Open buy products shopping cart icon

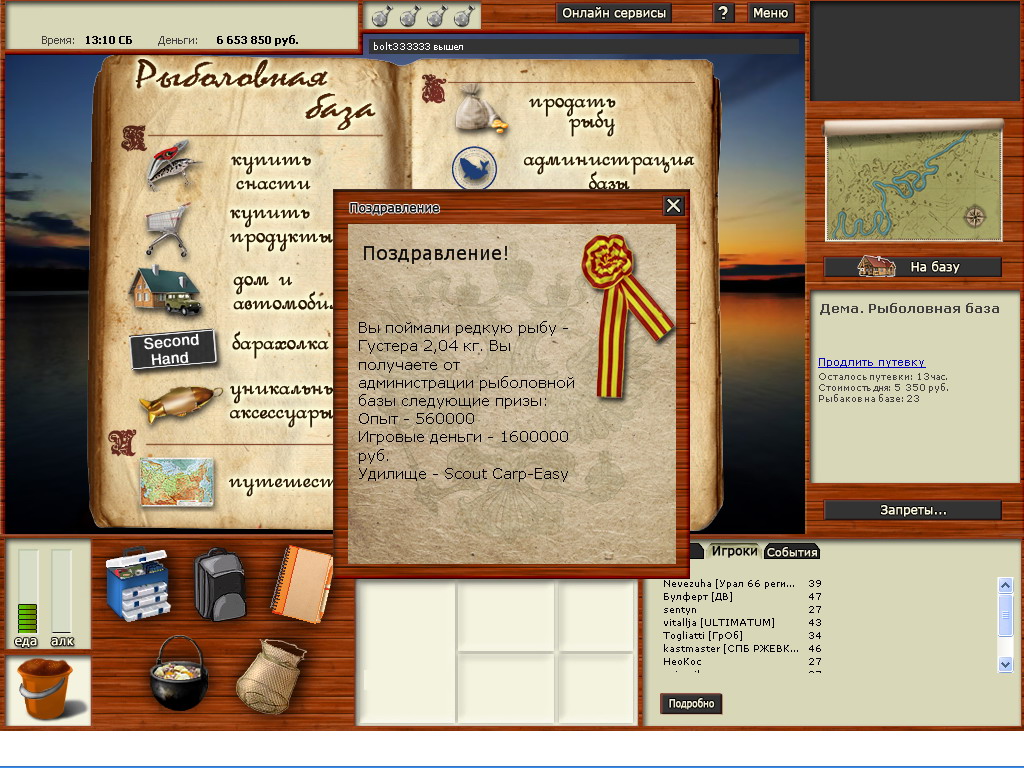point(168,229)
